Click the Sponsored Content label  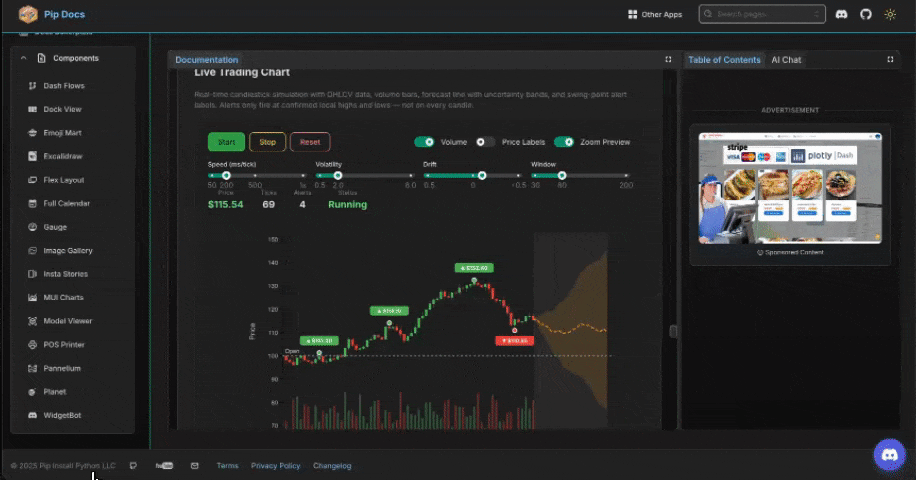(790, 252)
